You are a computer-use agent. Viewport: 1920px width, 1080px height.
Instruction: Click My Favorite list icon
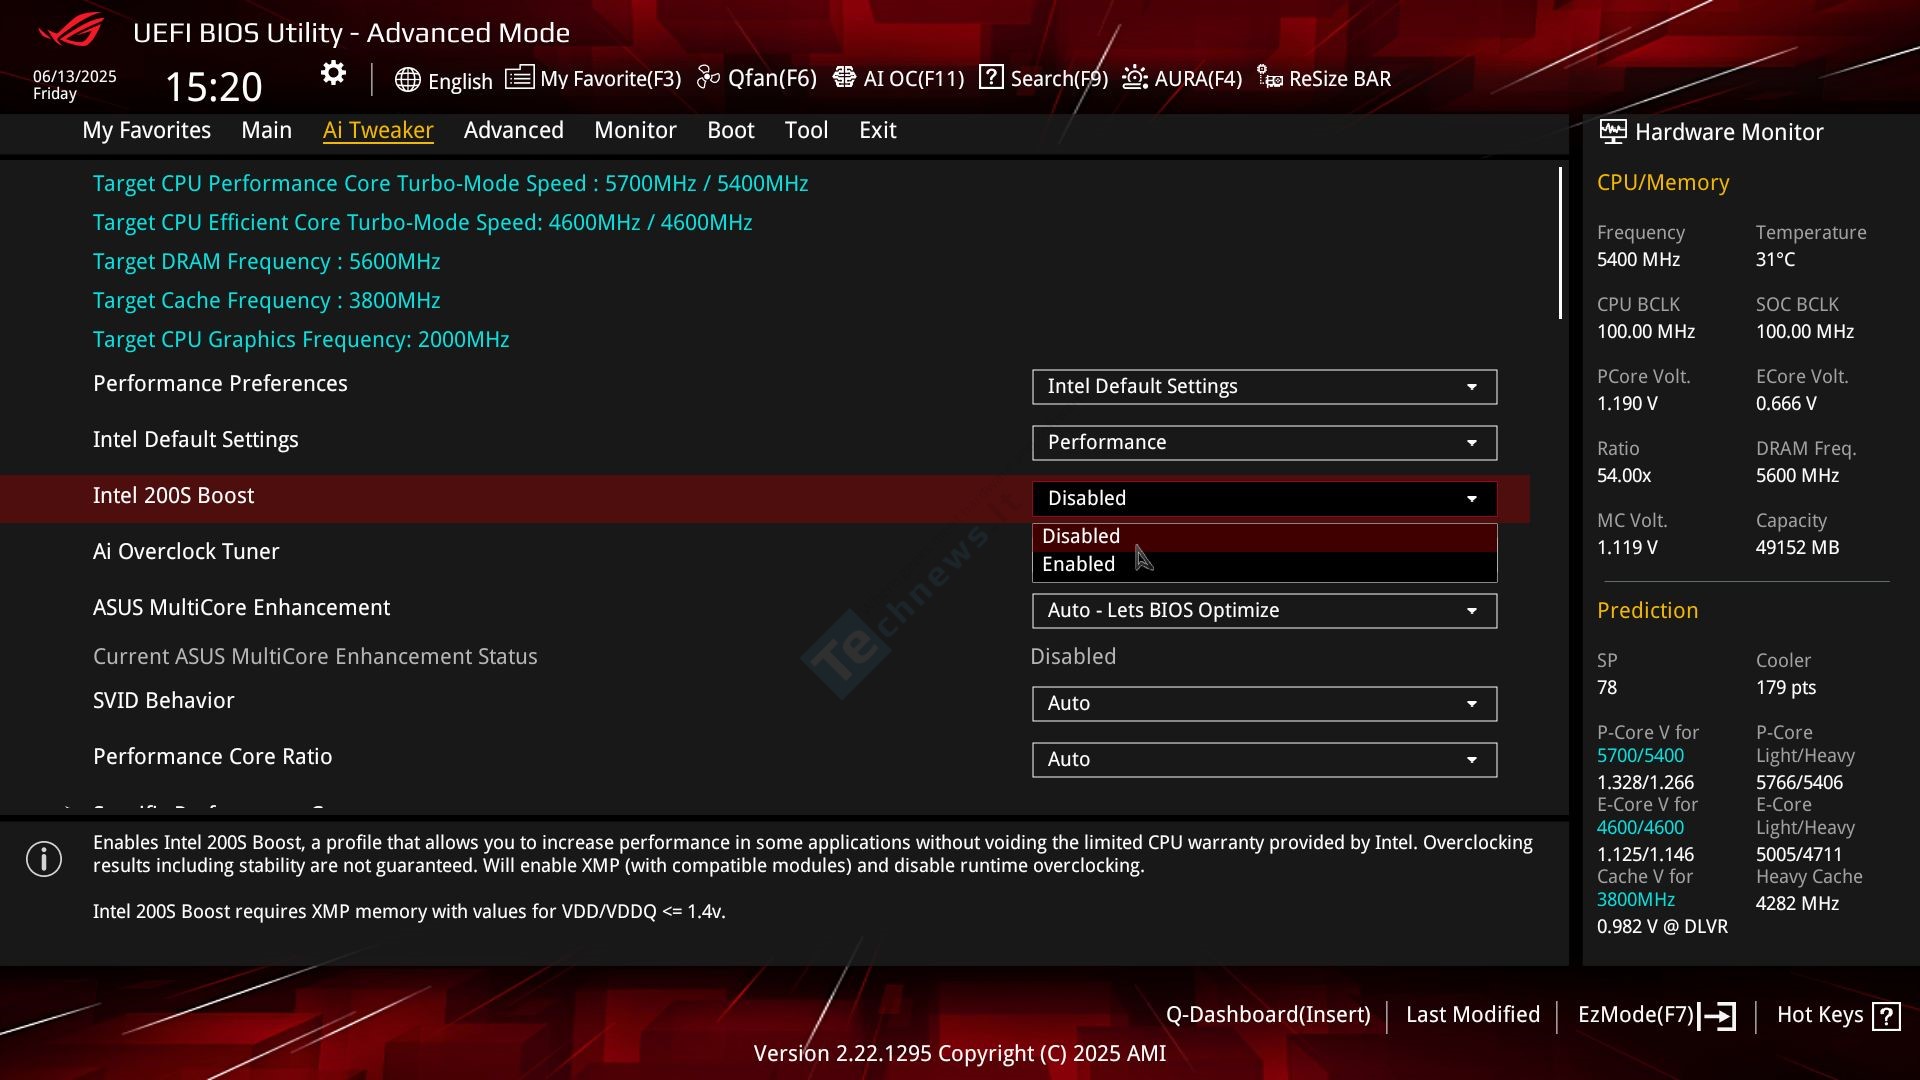pos(519,77)
